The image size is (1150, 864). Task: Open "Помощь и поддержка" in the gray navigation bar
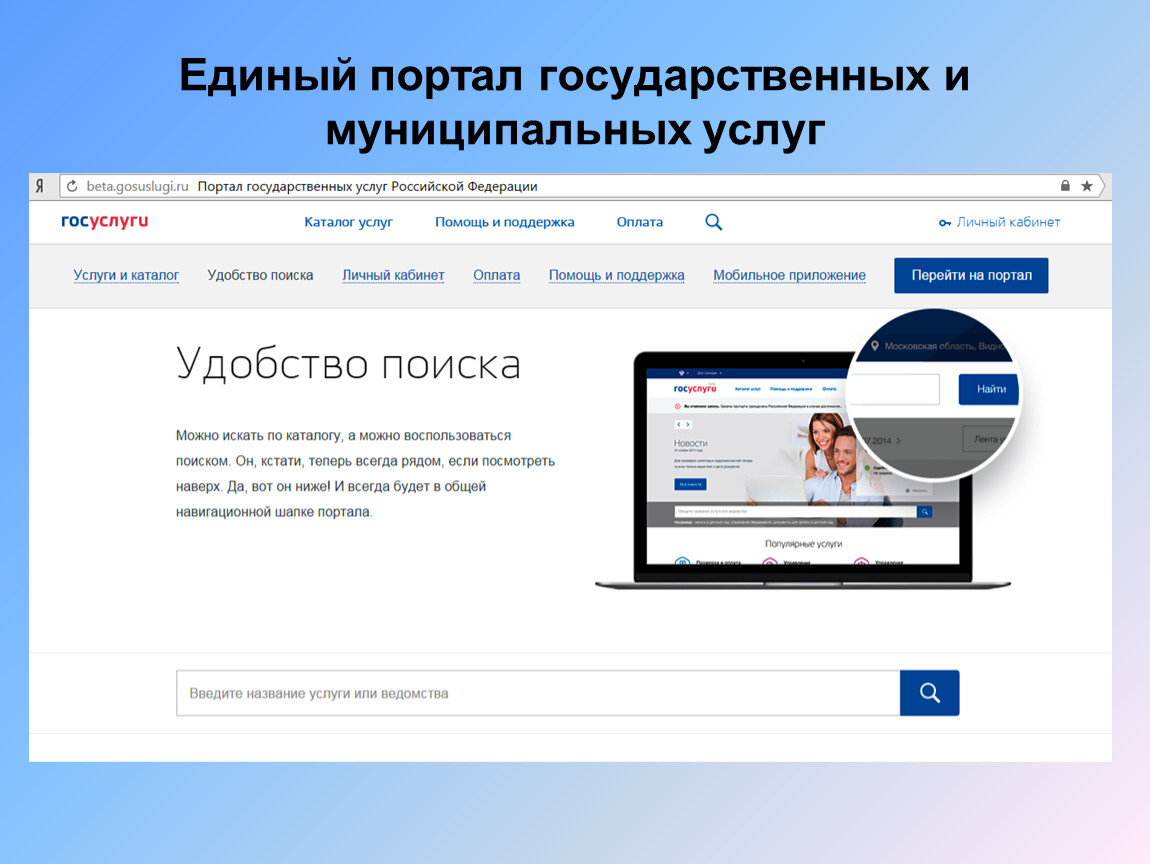(x=616, y=275)
